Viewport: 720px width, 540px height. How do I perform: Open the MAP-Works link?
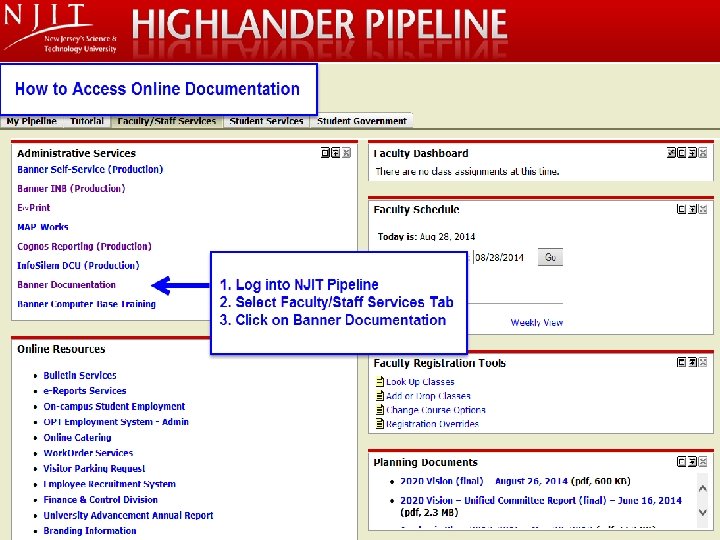coord(43,227)
